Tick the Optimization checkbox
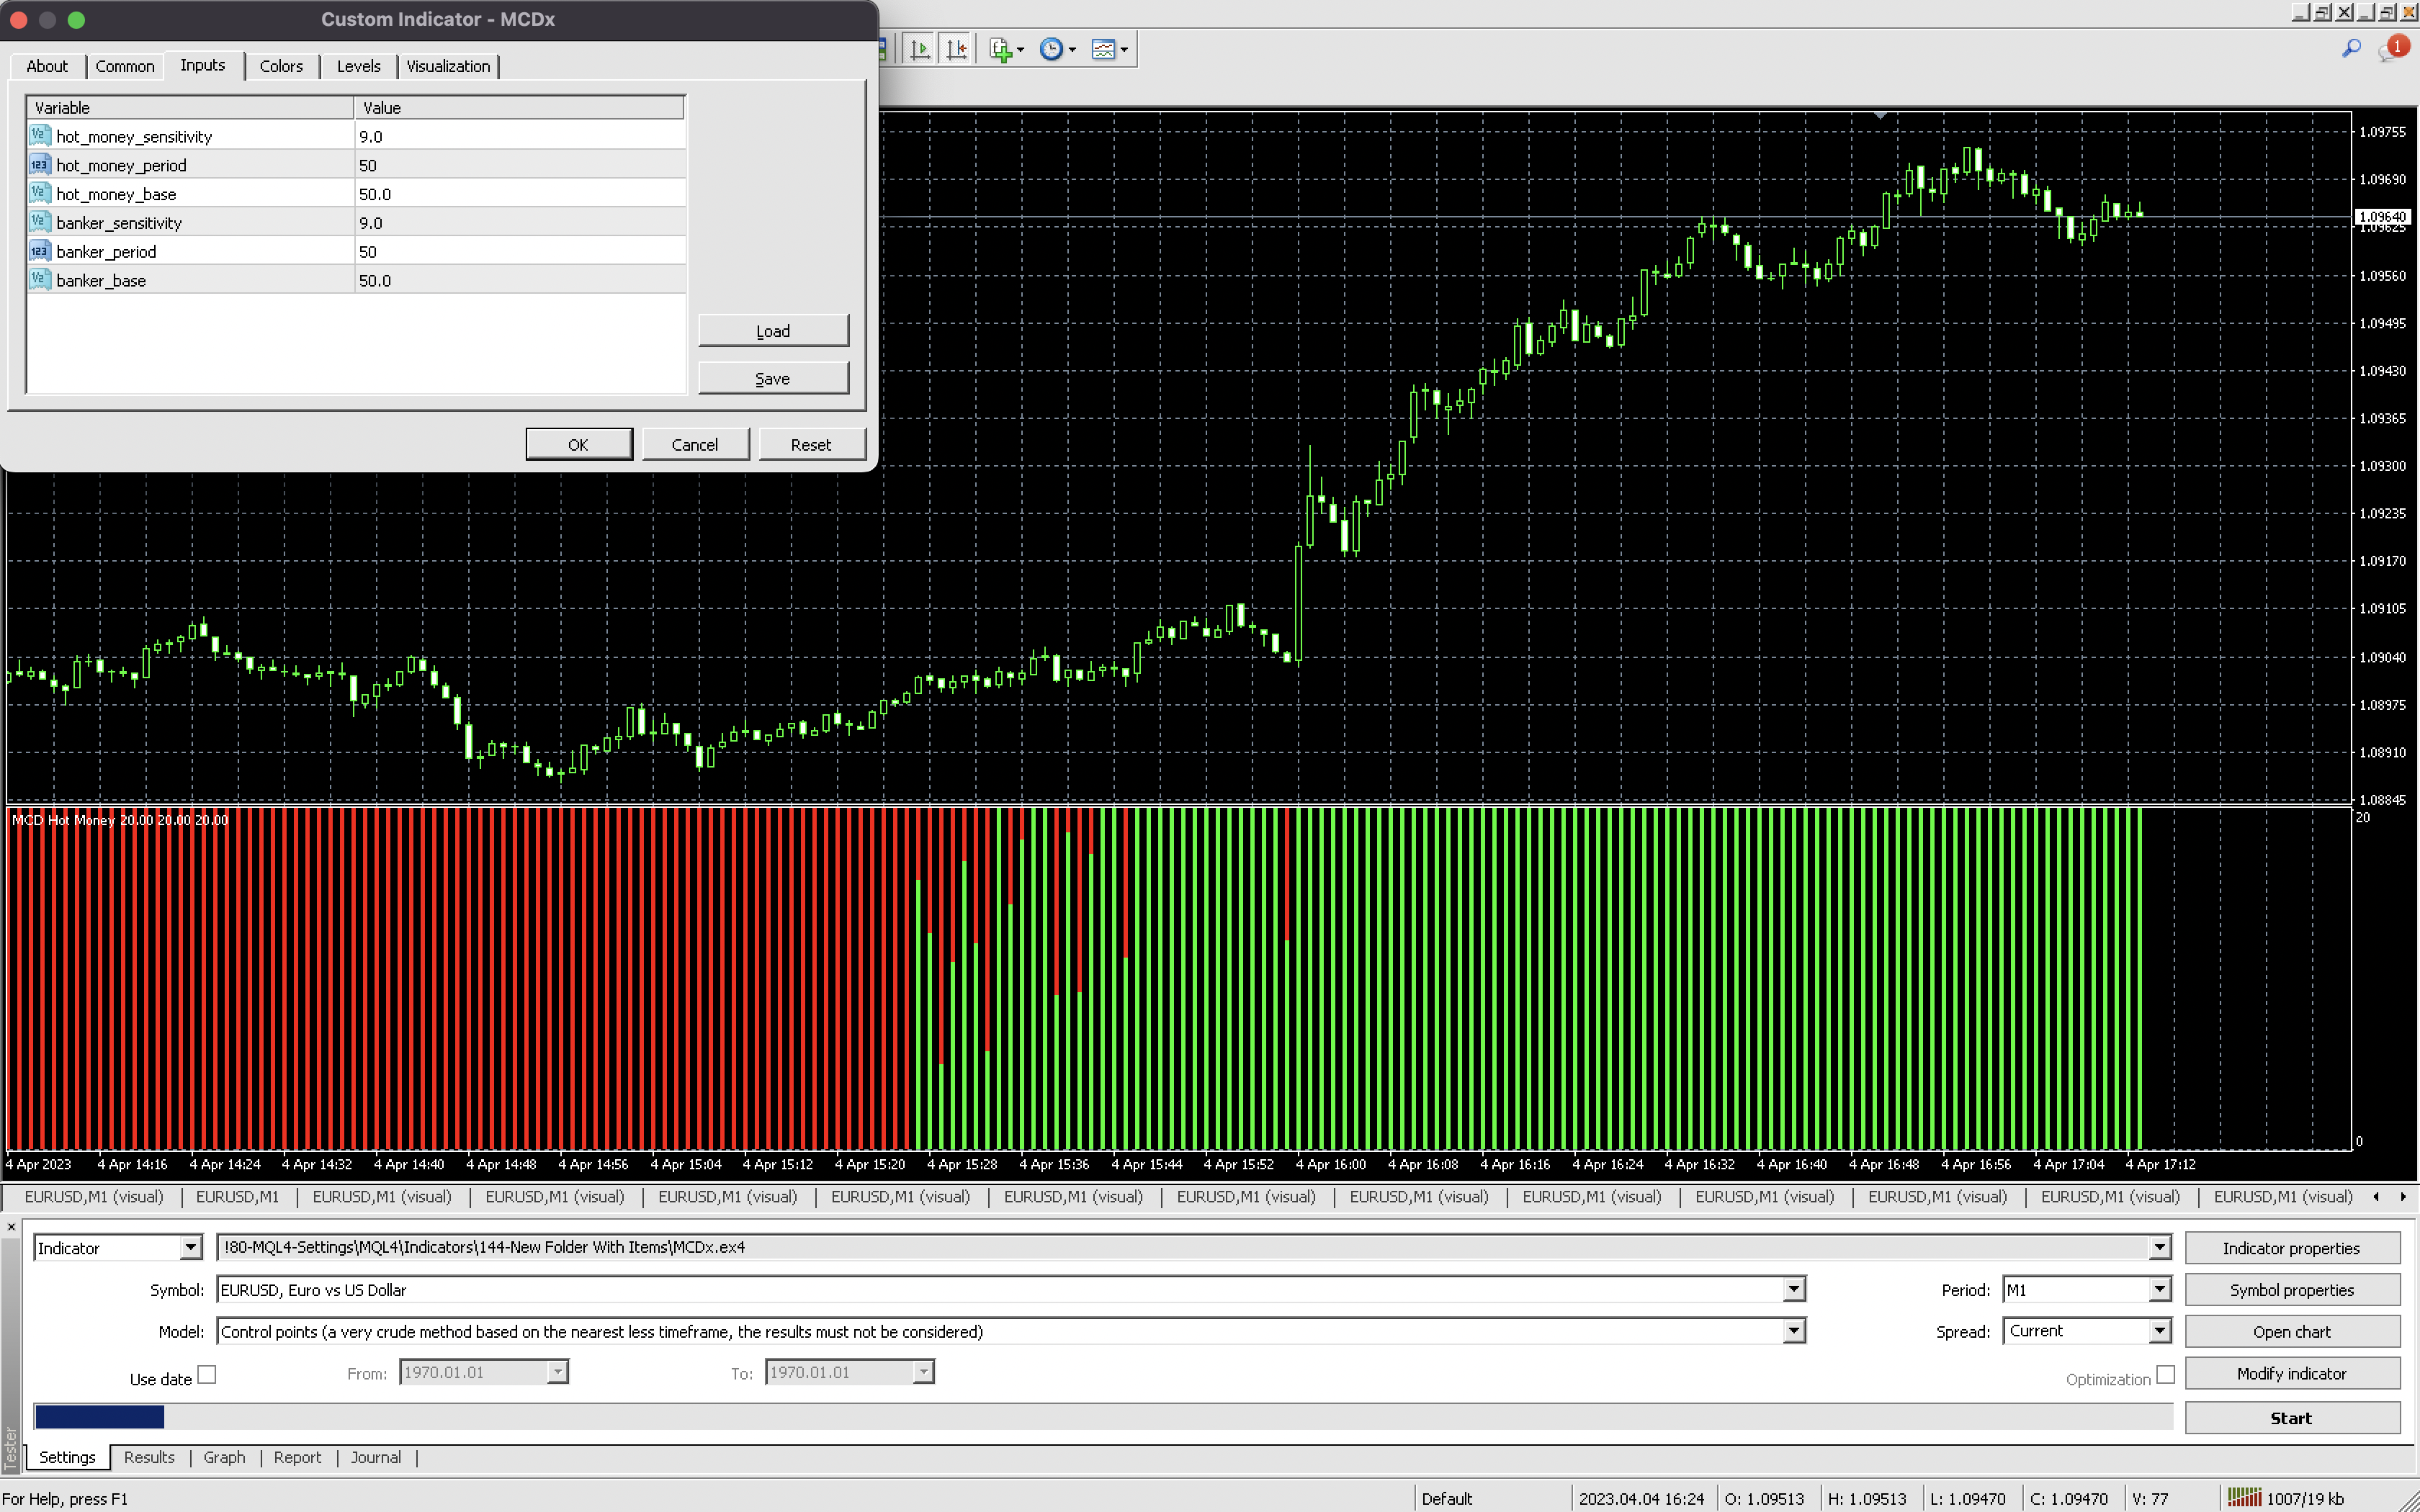 (2165, 1374)
